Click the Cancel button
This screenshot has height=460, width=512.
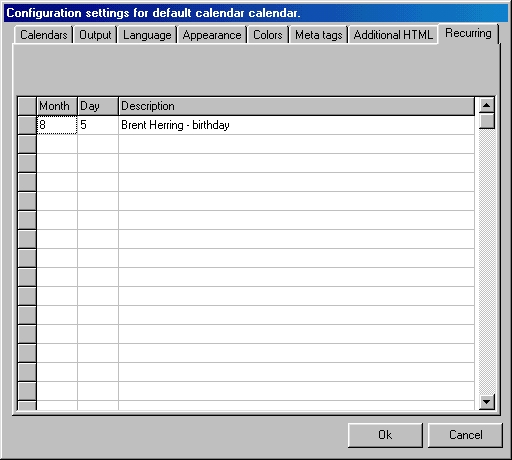tap(465, 435)
